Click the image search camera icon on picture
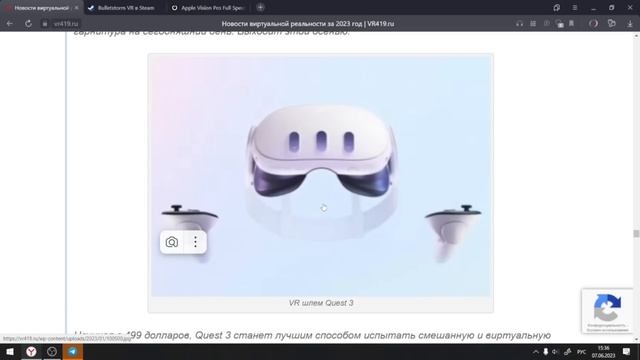640x360 pixels. tap(172, 242)
